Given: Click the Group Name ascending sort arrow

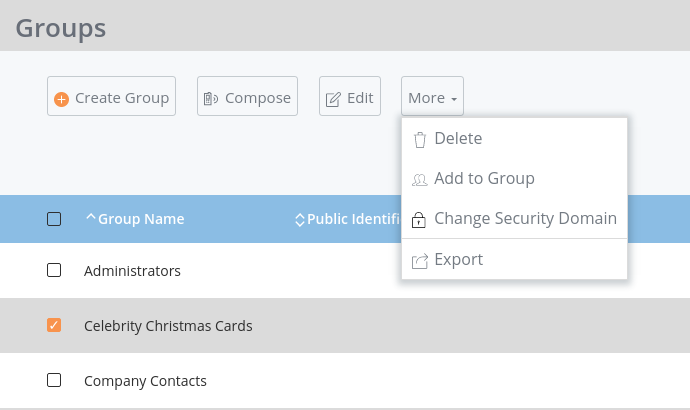Looking at the screenshot, I should 91,217.
